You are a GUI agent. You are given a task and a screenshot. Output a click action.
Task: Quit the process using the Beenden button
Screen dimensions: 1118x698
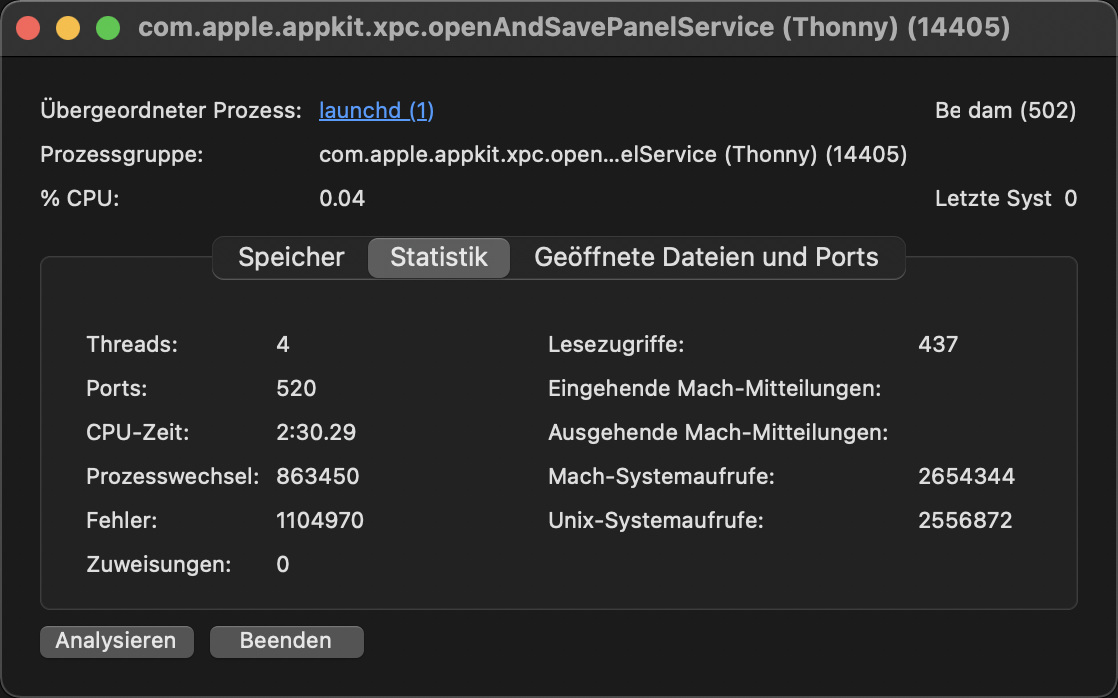(x=286, y=641)
